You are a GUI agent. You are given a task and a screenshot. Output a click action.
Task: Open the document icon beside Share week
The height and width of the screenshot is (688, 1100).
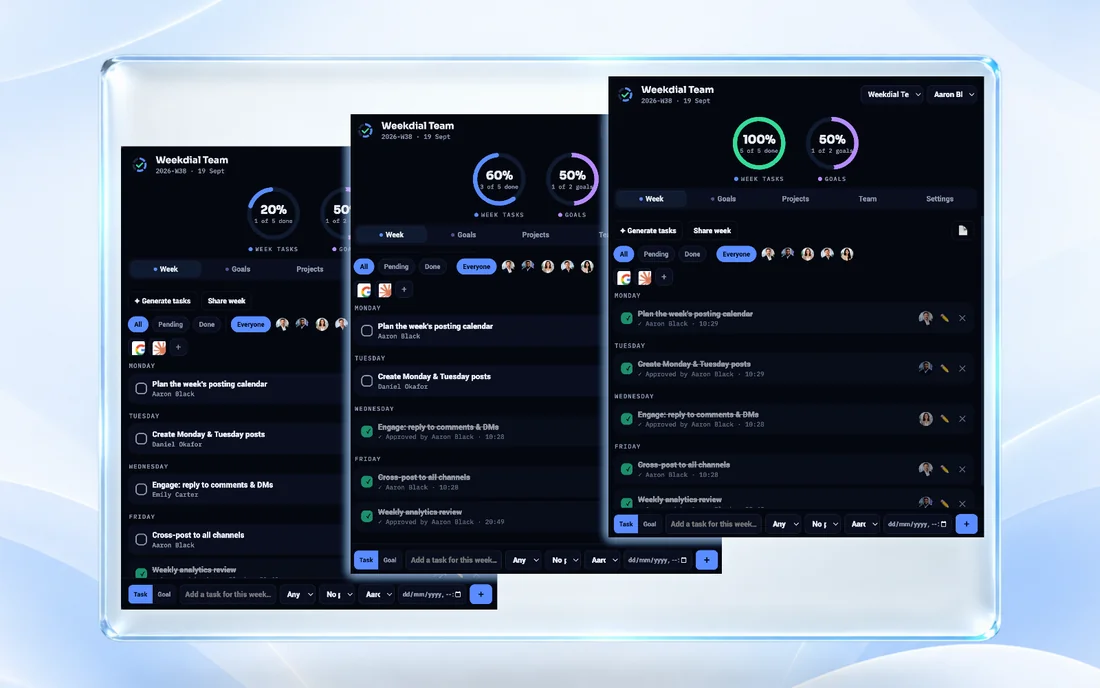(x=962, y=231)
